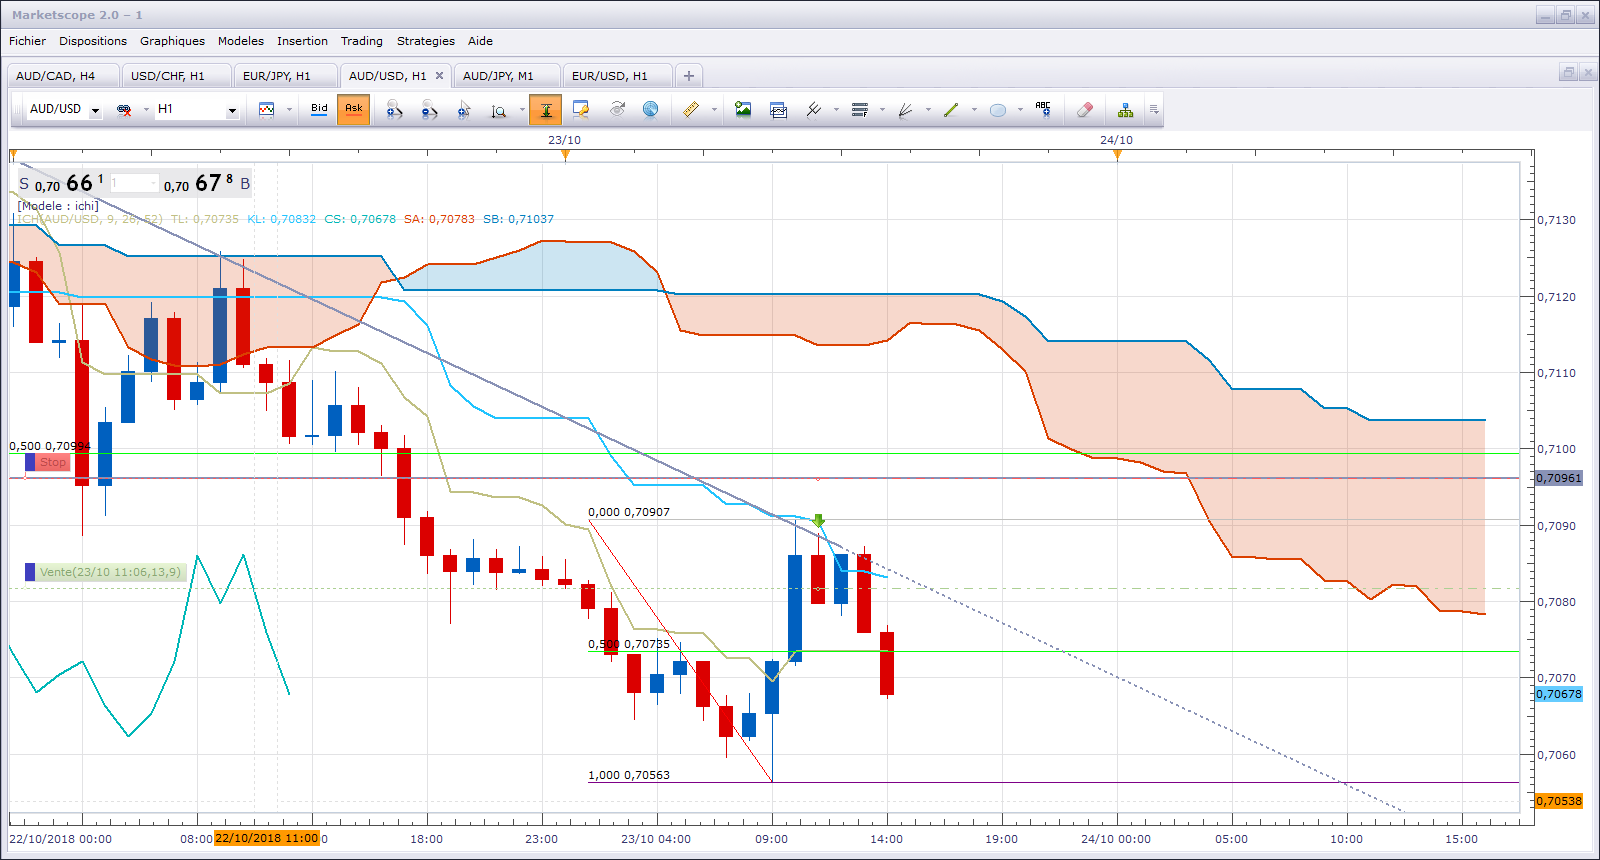Open the Graphiques menu
1600x860 pixels.
[172, 41]
